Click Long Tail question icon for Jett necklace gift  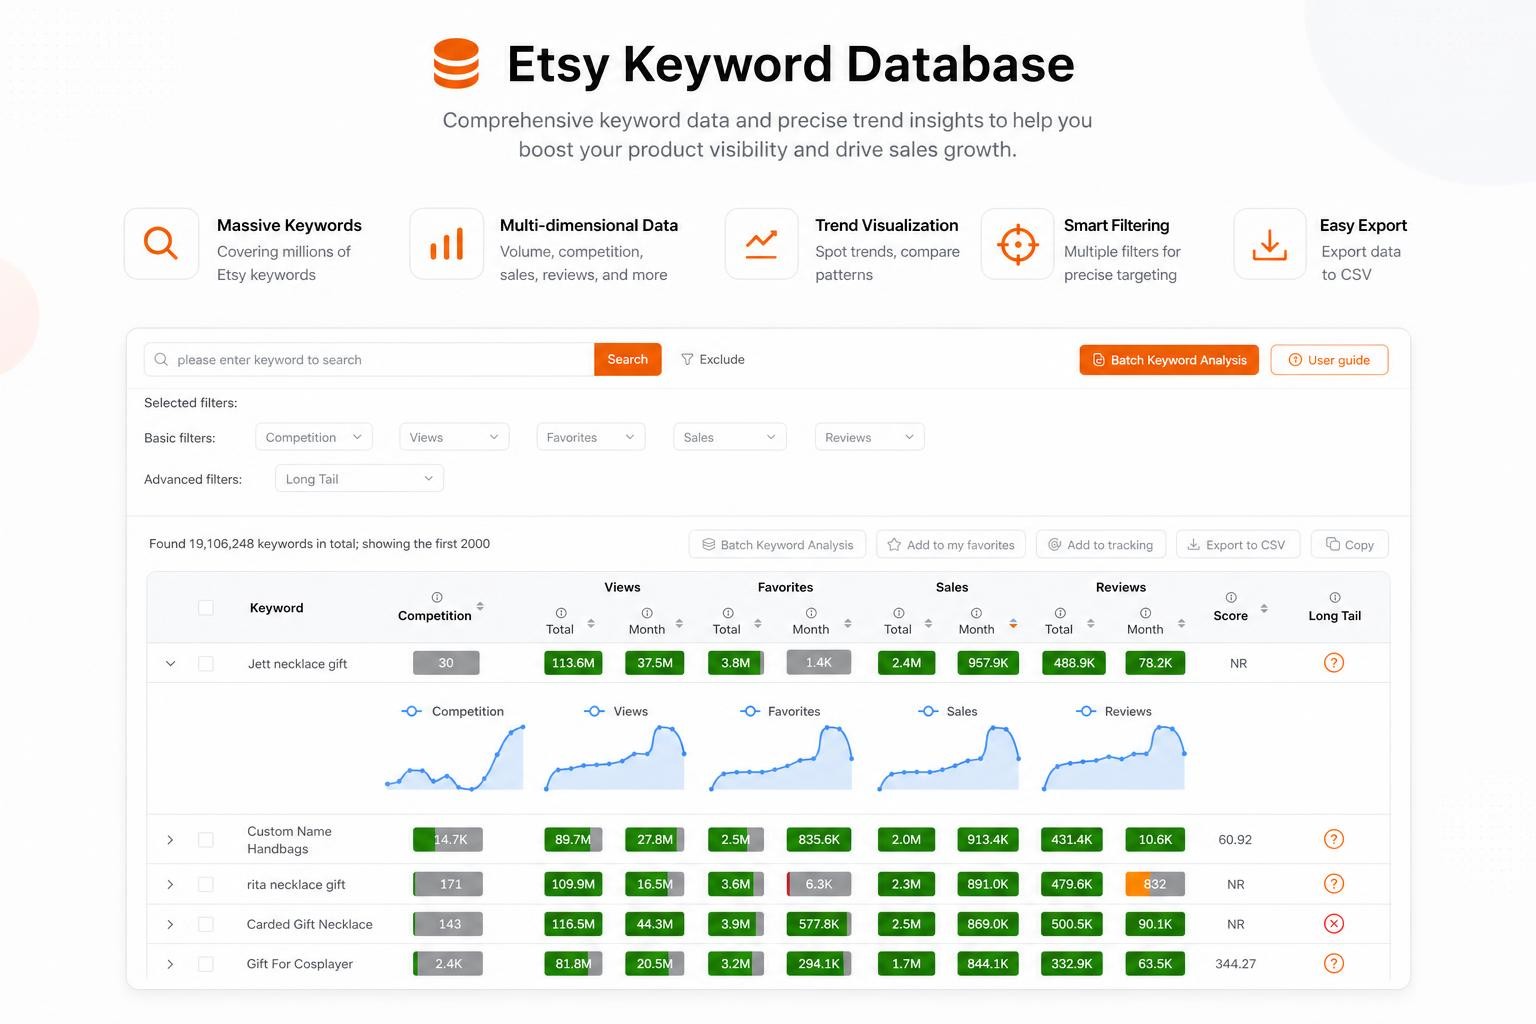point(1334,662)
